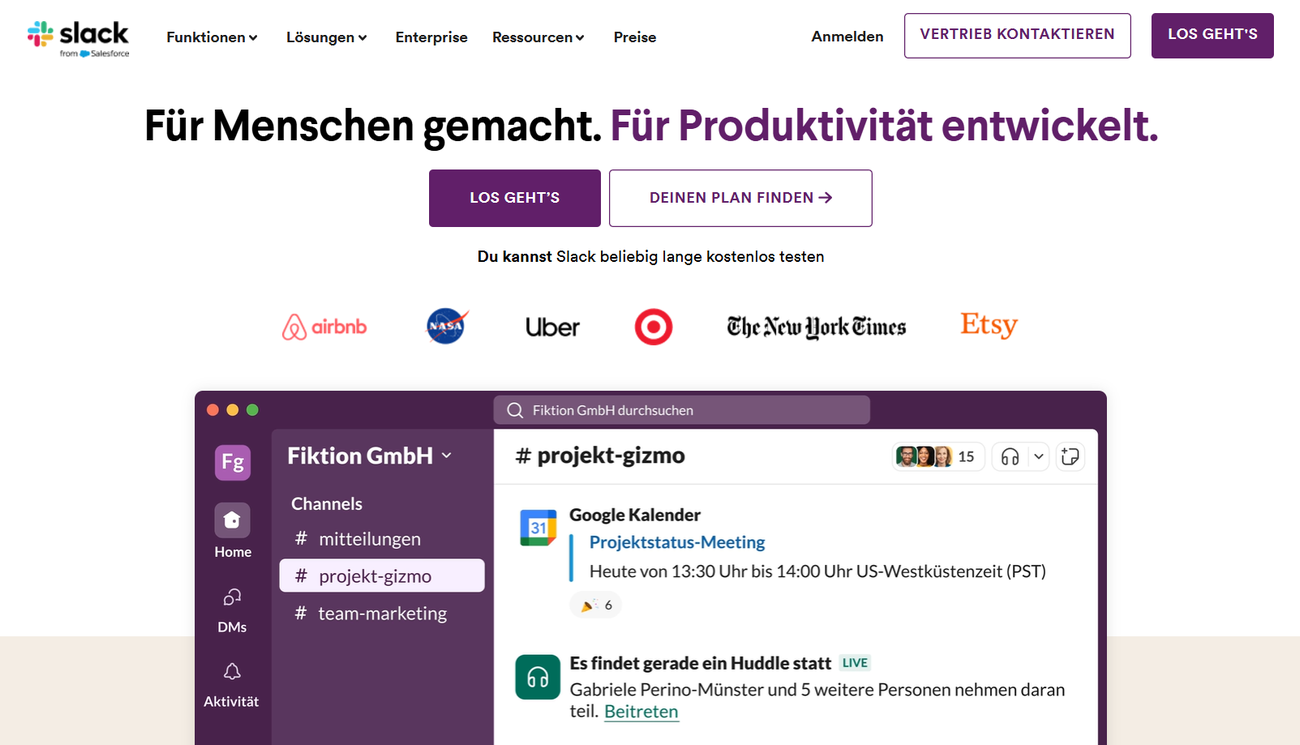Open huddle options via chevron next to headphones
1300x745 pixels.
click(x=1037, y=455)
